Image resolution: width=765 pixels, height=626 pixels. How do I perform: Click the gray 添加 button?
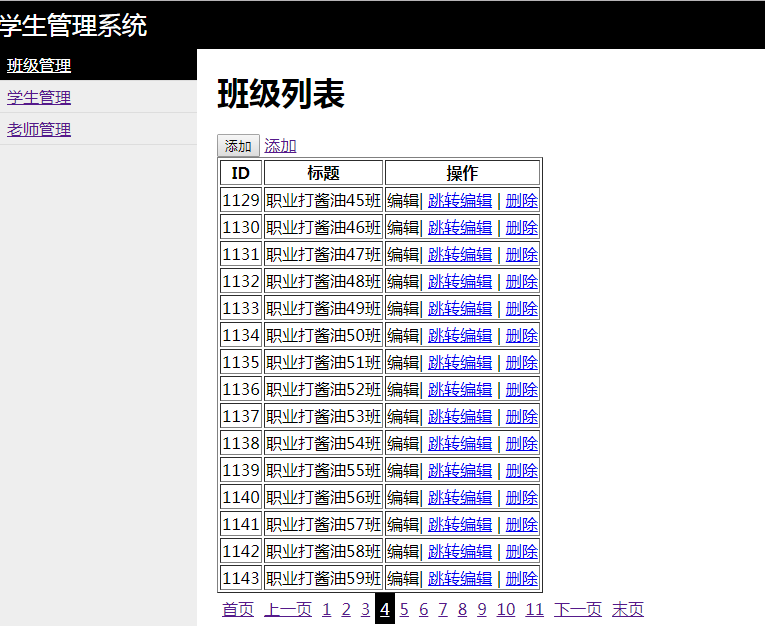click(x=238, y=145)
